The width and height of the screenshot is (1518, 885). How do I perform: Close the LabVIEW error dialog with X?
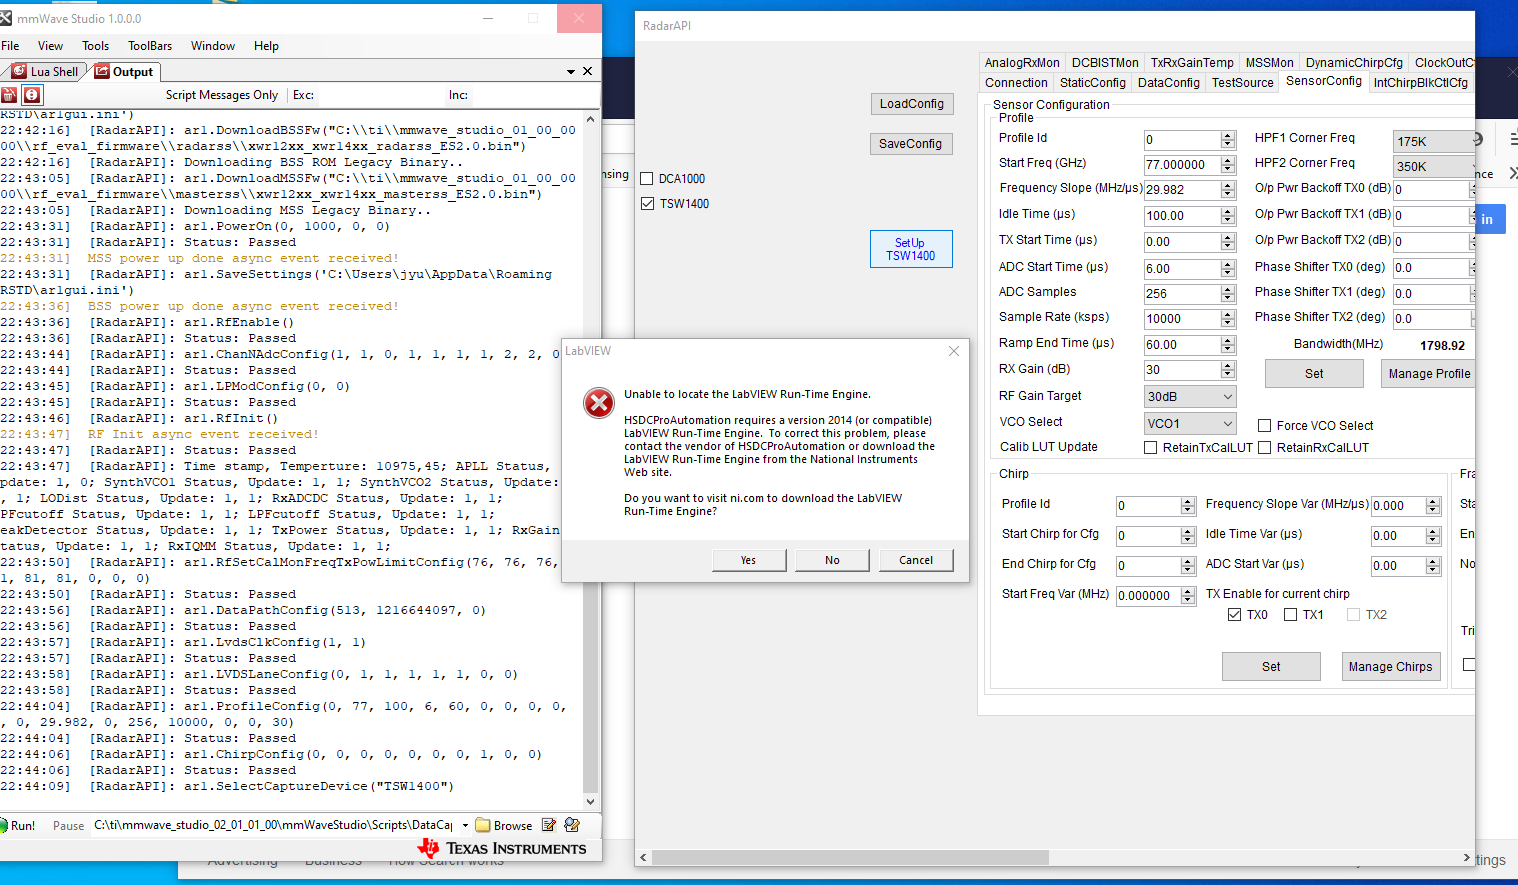click(x=954, y=351)
